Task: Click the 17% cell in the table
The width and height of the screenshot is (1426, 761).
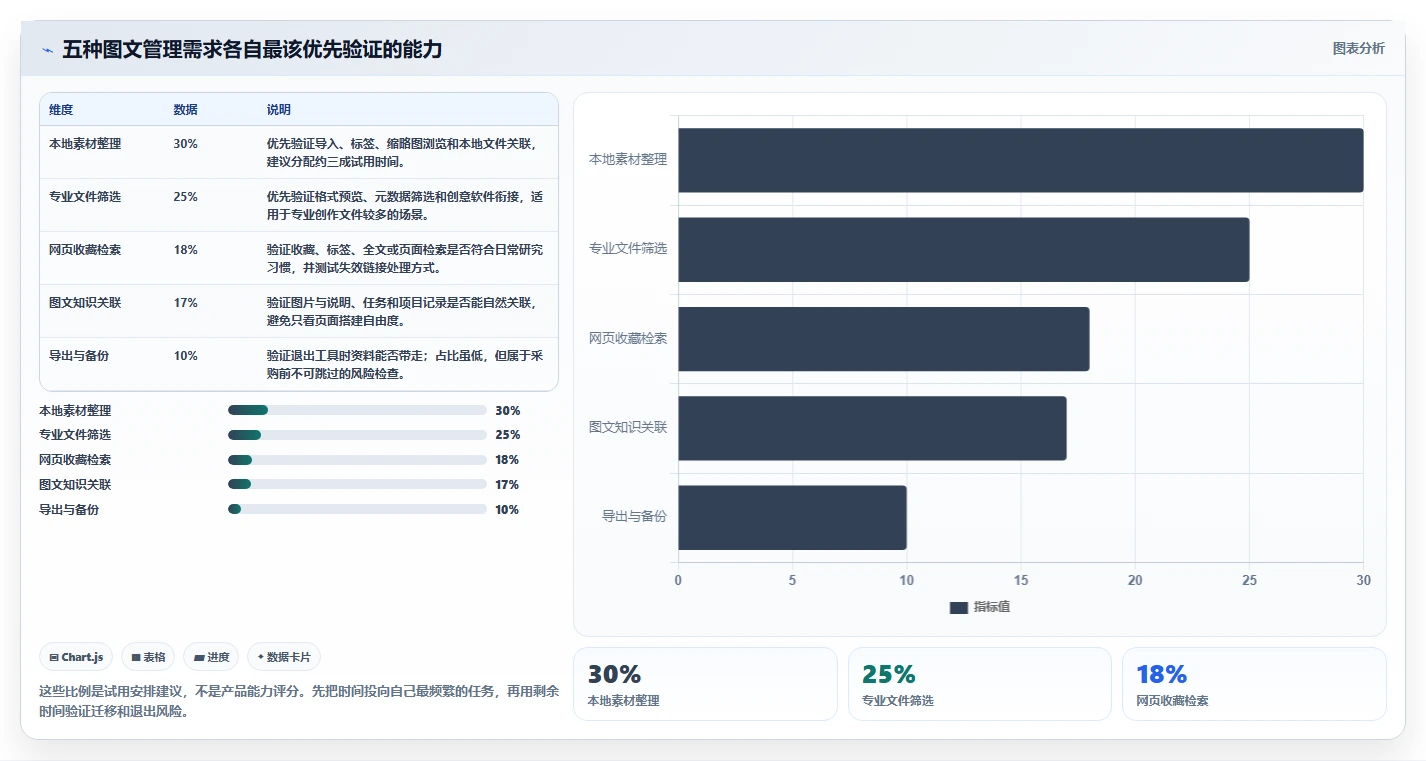Action: coord(185,303)
